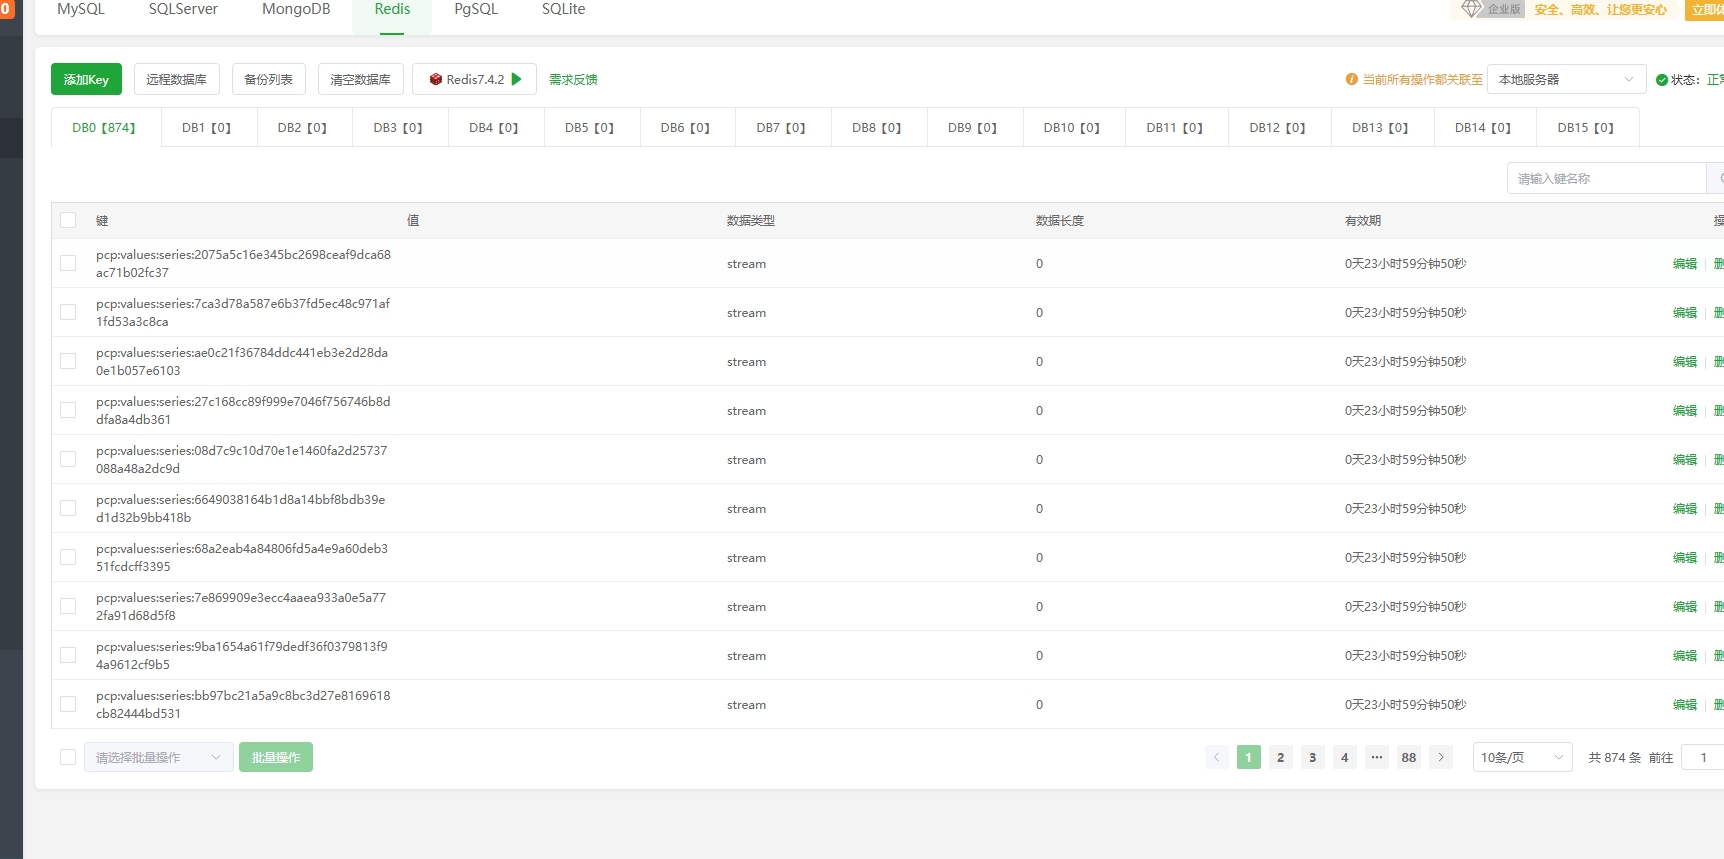The image size is (1724, 859).
Task: Click the 批量操作 batch execute button
Action: [276, 757]
